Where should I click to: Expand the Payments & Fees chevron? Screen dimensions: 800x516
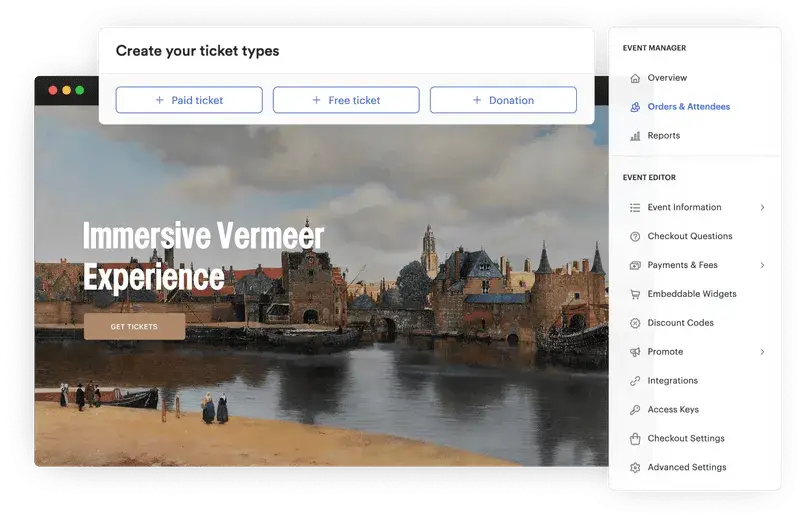(762, 265)
